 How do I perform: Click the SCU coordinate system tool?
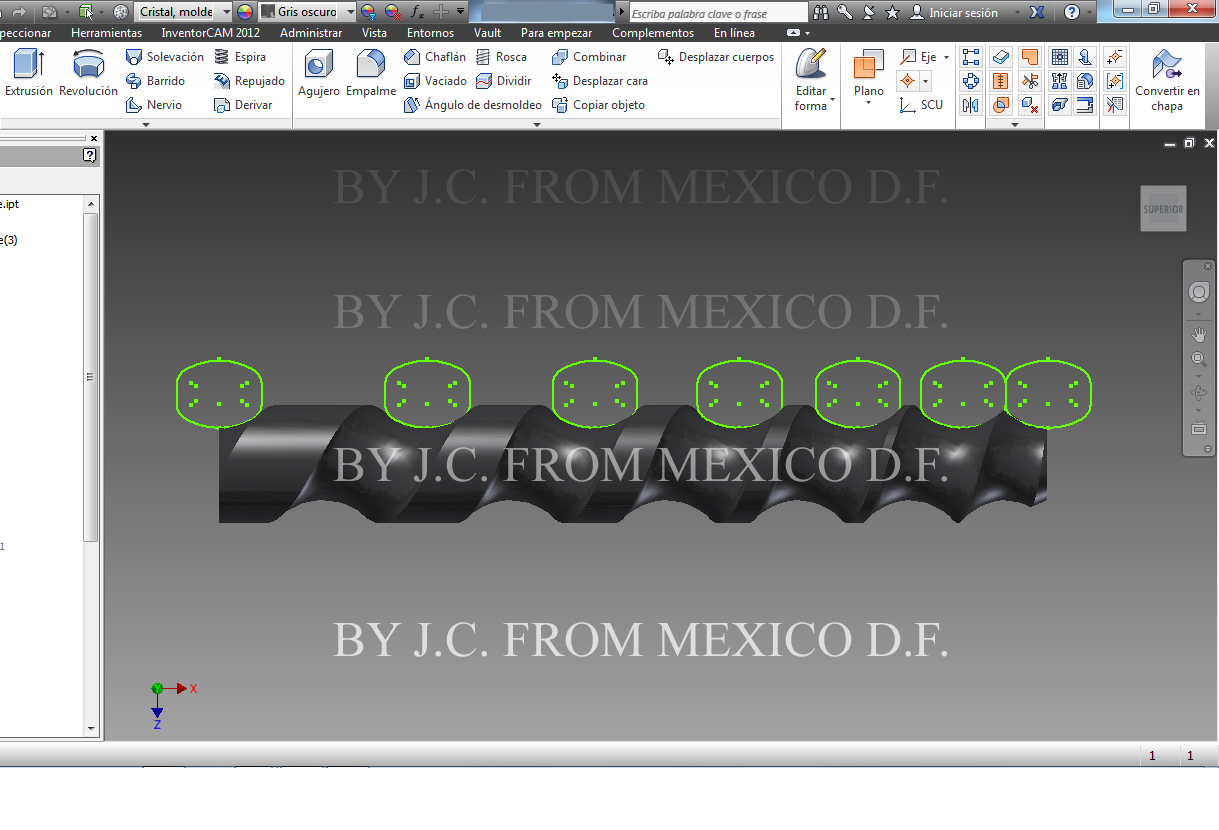[x=921, y=105]
